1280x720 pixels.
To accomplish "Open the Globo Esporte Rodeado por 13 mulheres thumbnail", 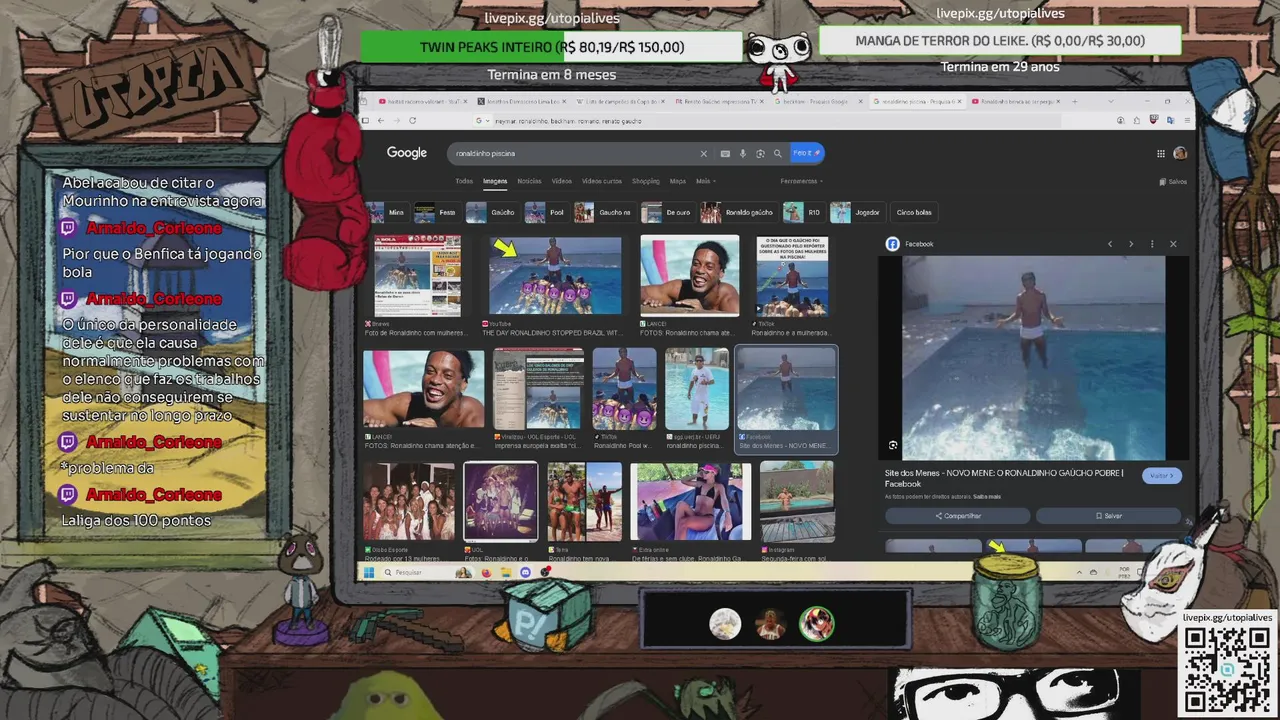I will point(409,502).
